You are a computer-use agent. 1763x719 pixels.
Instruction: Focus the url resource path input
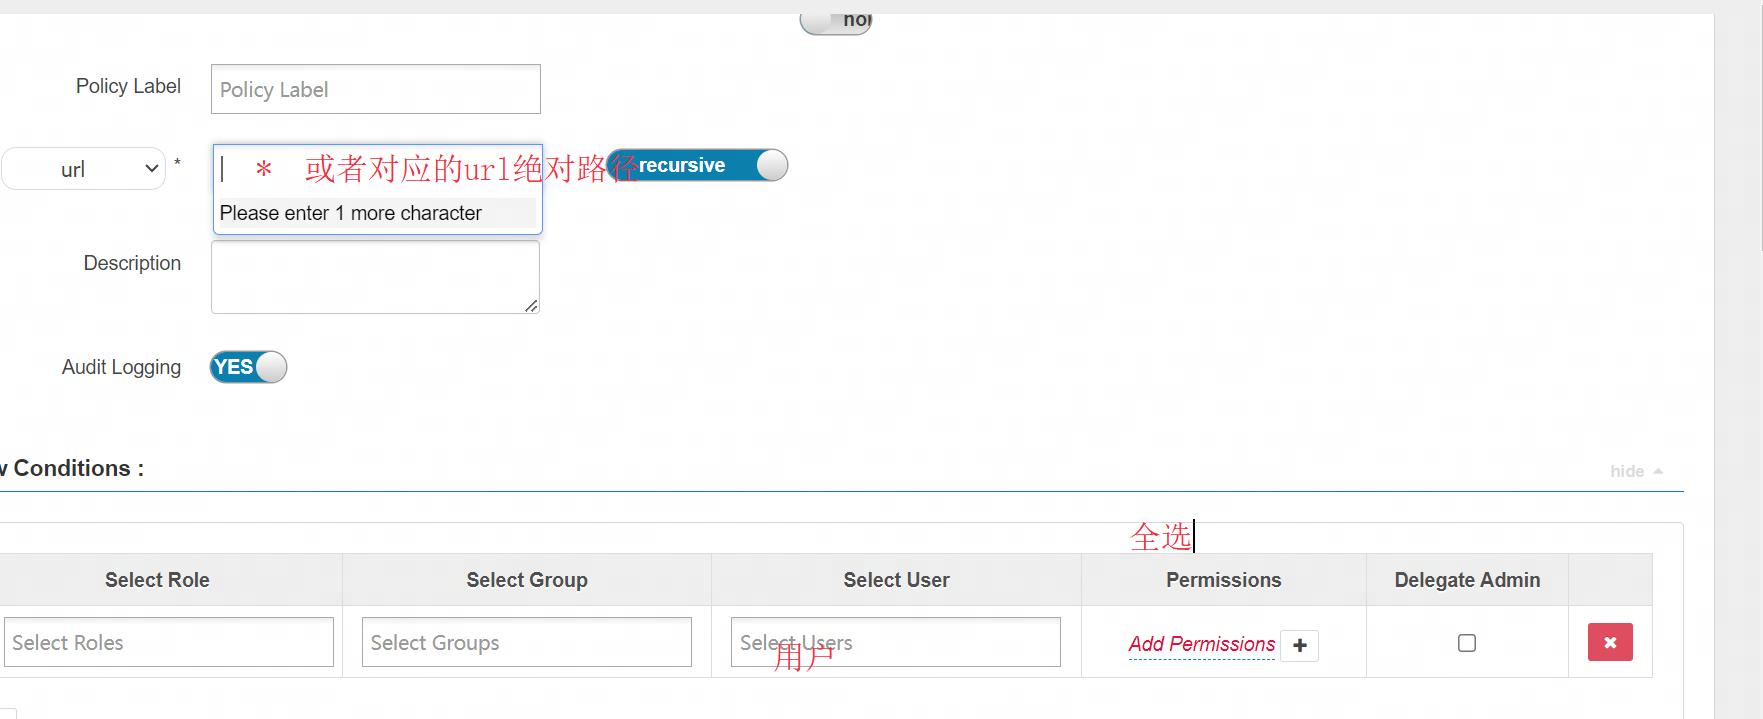coord(377,169)
